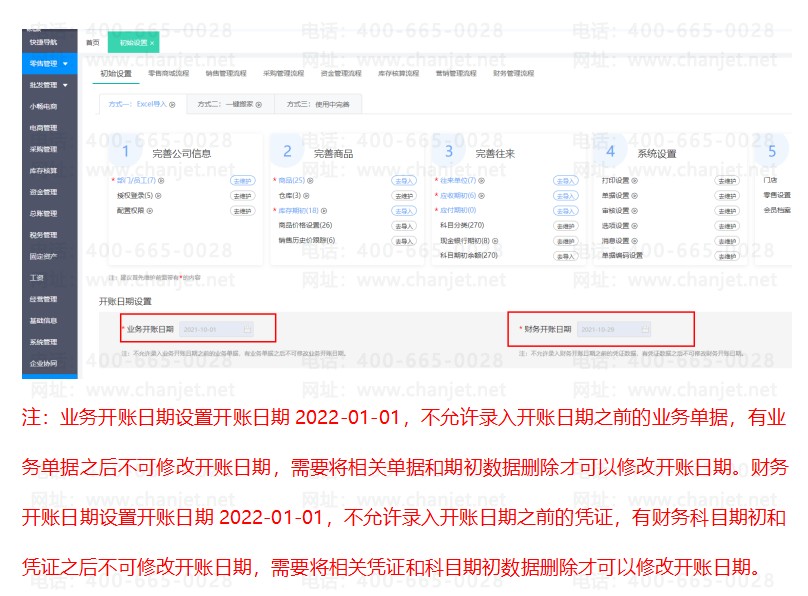Image resolution: width=808 pixels, height=596 pixels.
Task: Click the video icon beside 消息设置
Action: click(x=634, y=241)
